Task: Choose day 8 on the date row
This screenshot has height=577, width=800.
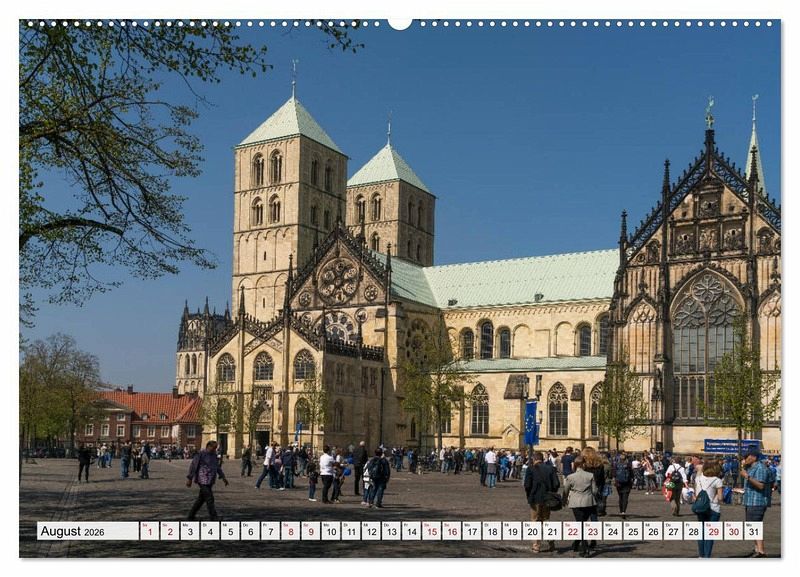Action: [x=290, y=531]
